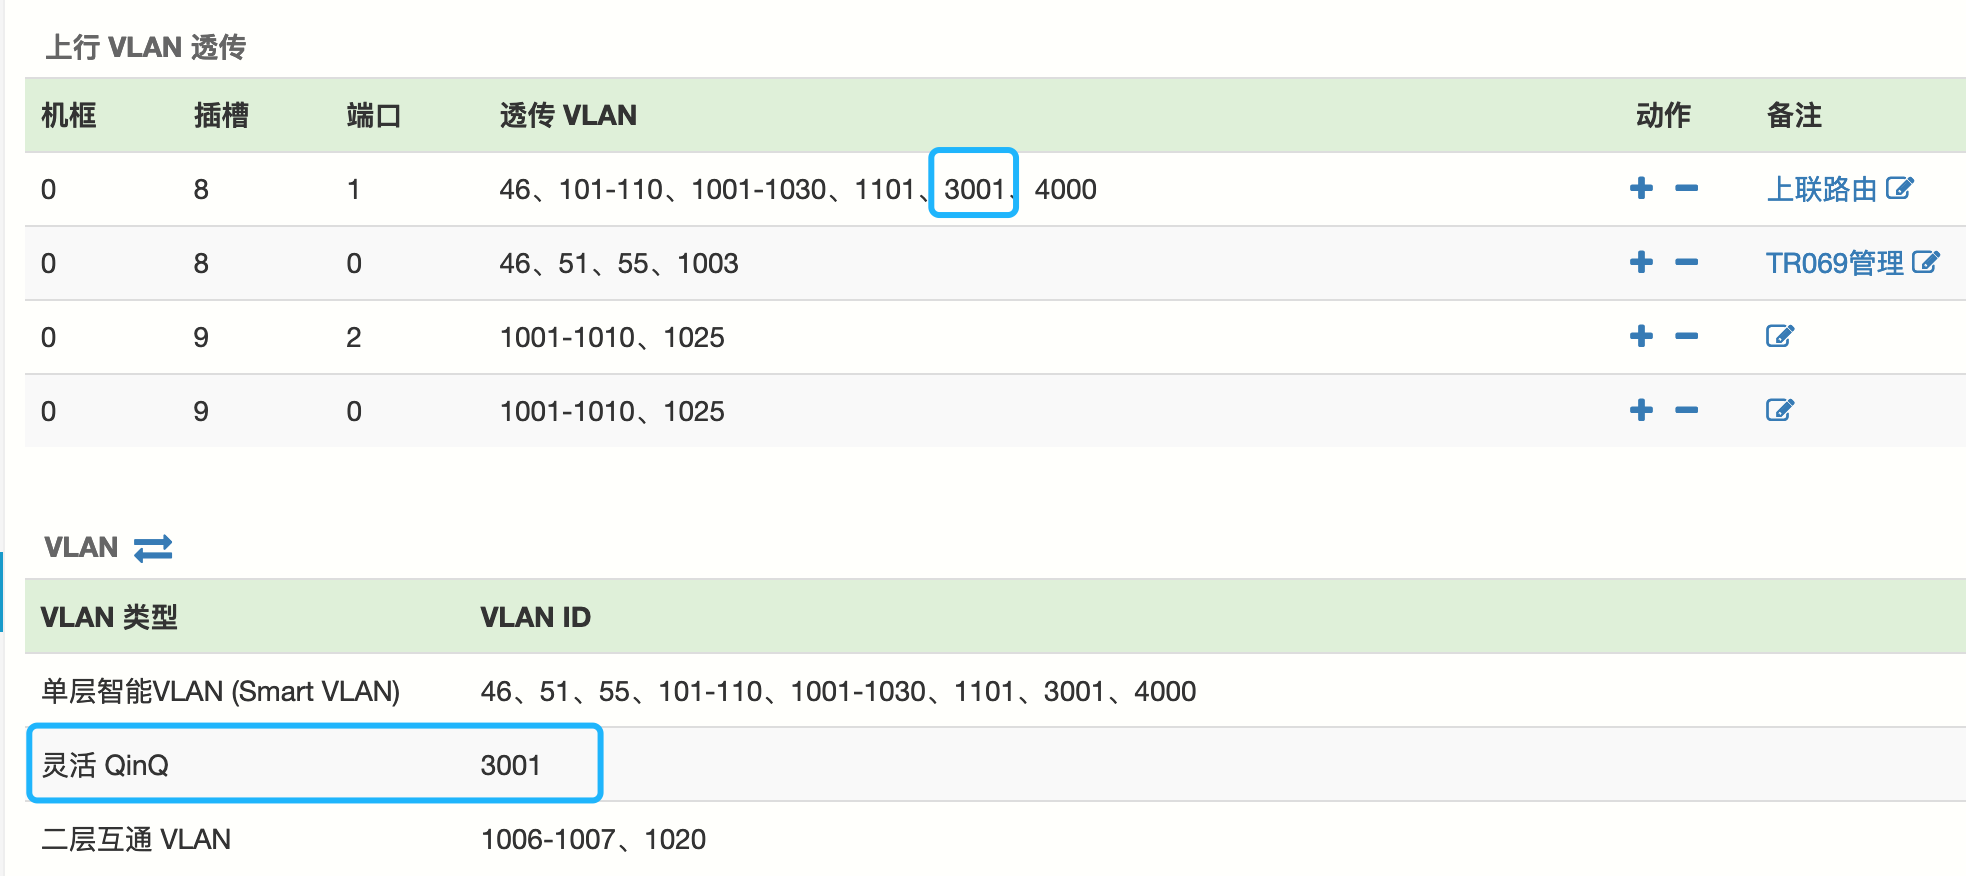Click minus icon in the TR069管理 row
This screenshot has height=876, width=1966.
(1686, 262)
